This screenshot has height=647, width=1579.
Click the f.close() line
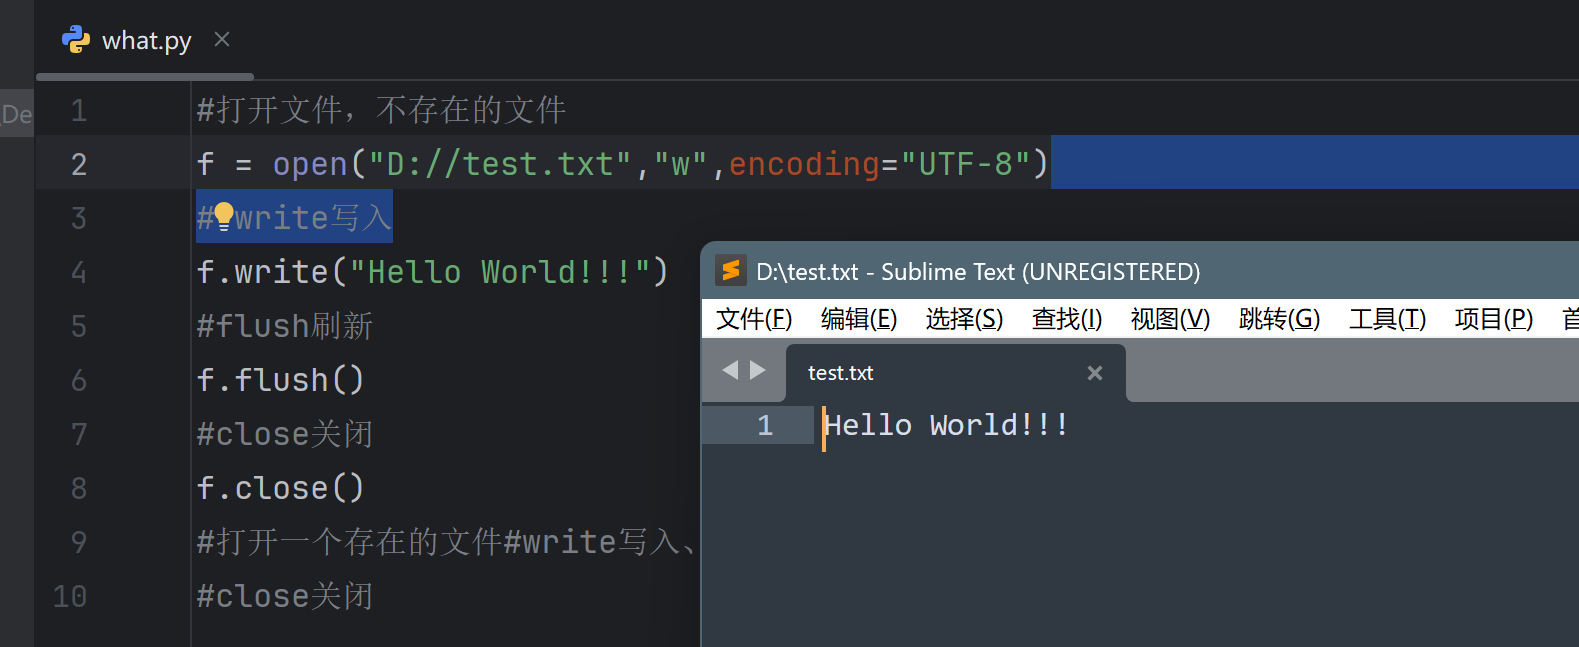point(281,488)
